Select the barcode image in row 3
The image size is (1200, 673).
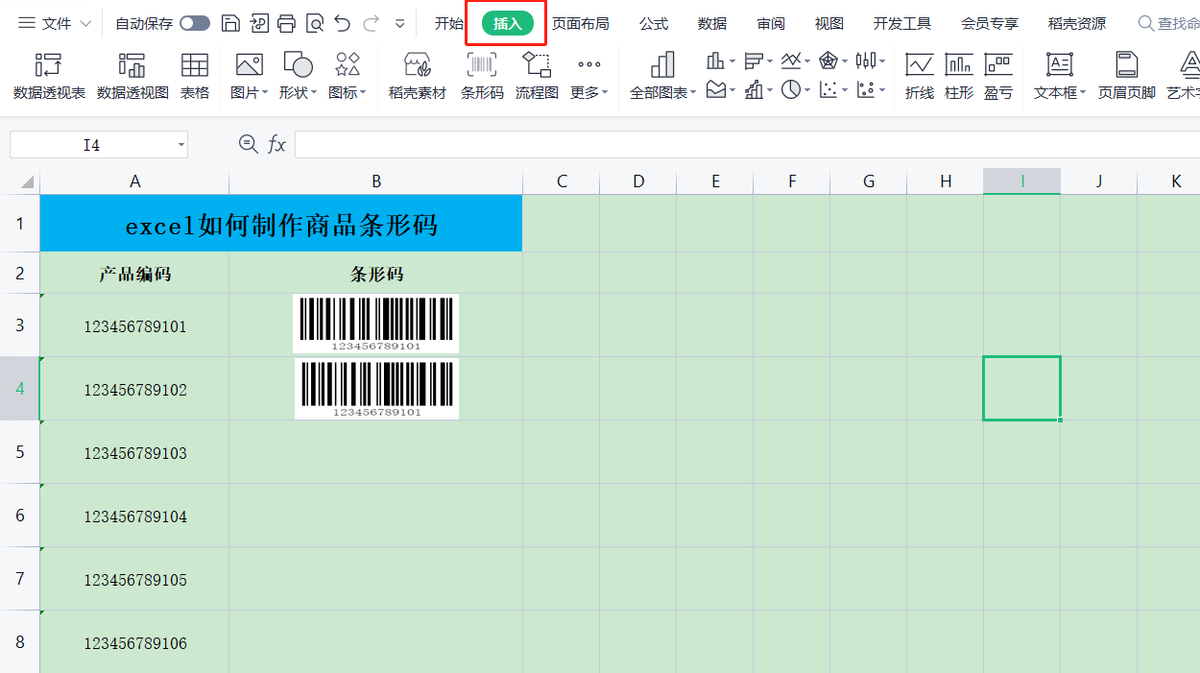click(376, 324)
